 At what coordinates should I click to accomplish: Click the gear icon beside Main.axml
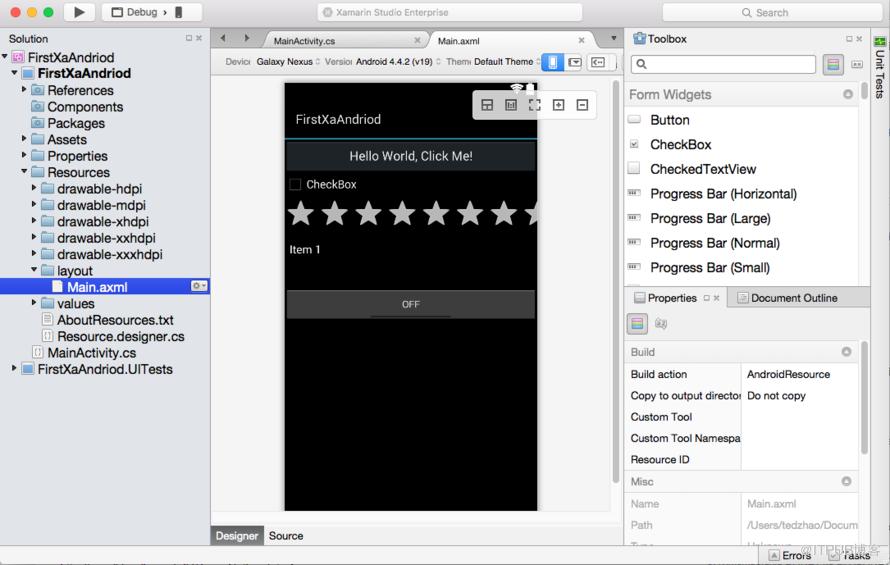pyautogui.click(x=199, y=286)
